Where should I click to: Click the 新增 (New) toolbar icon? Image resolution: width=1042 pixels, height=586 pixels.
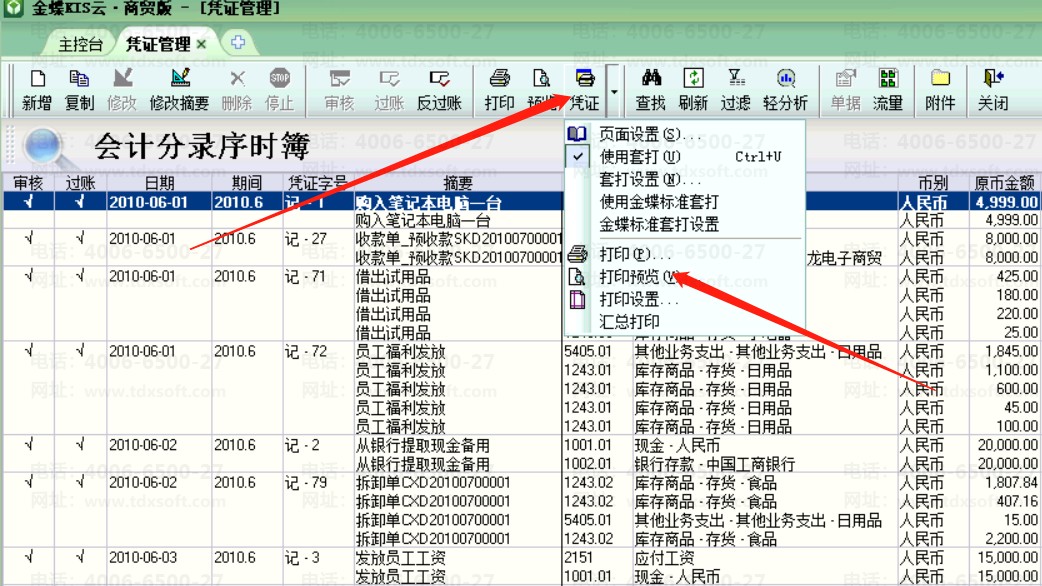37,89
